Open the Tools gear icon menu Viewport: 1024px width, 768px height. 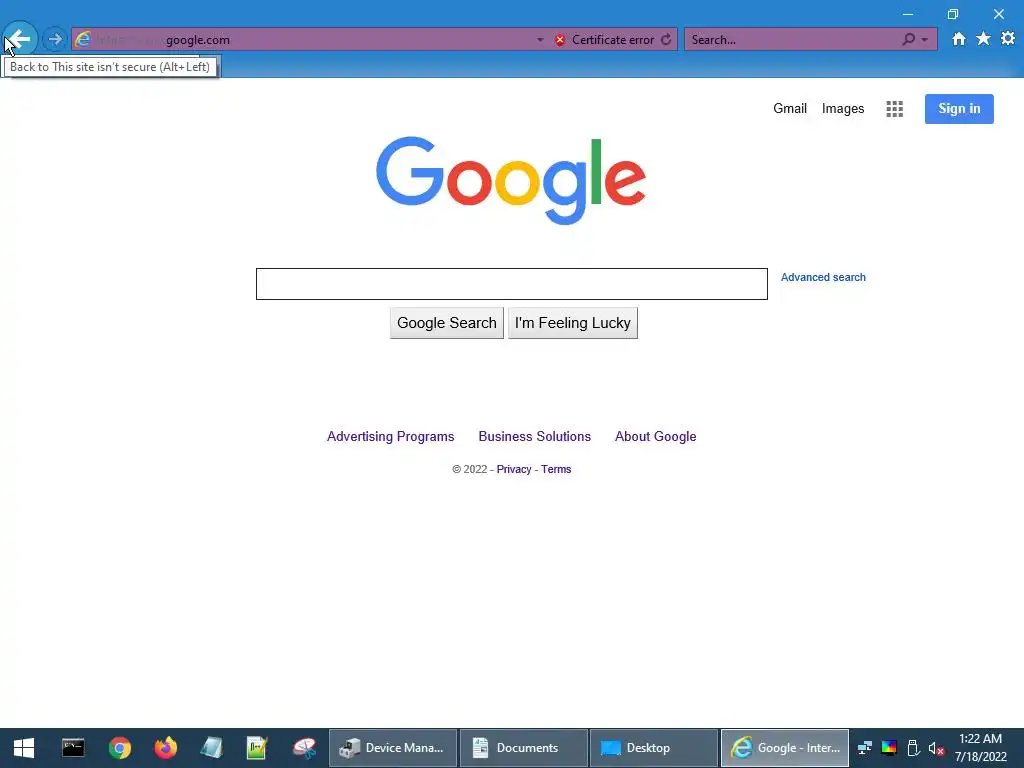point(1008,39)
